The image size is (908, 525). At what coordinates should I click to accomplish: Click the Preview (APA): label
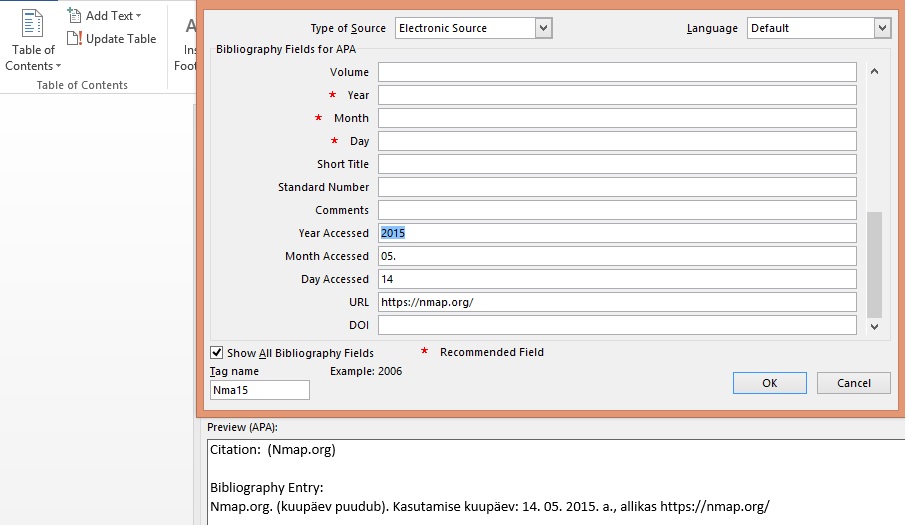pyautogui.click(x=242, y=427)
